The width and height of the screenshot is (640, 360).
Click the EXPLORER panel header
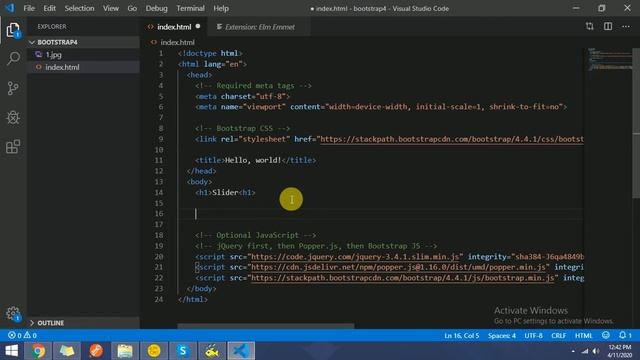coord(52,27)
